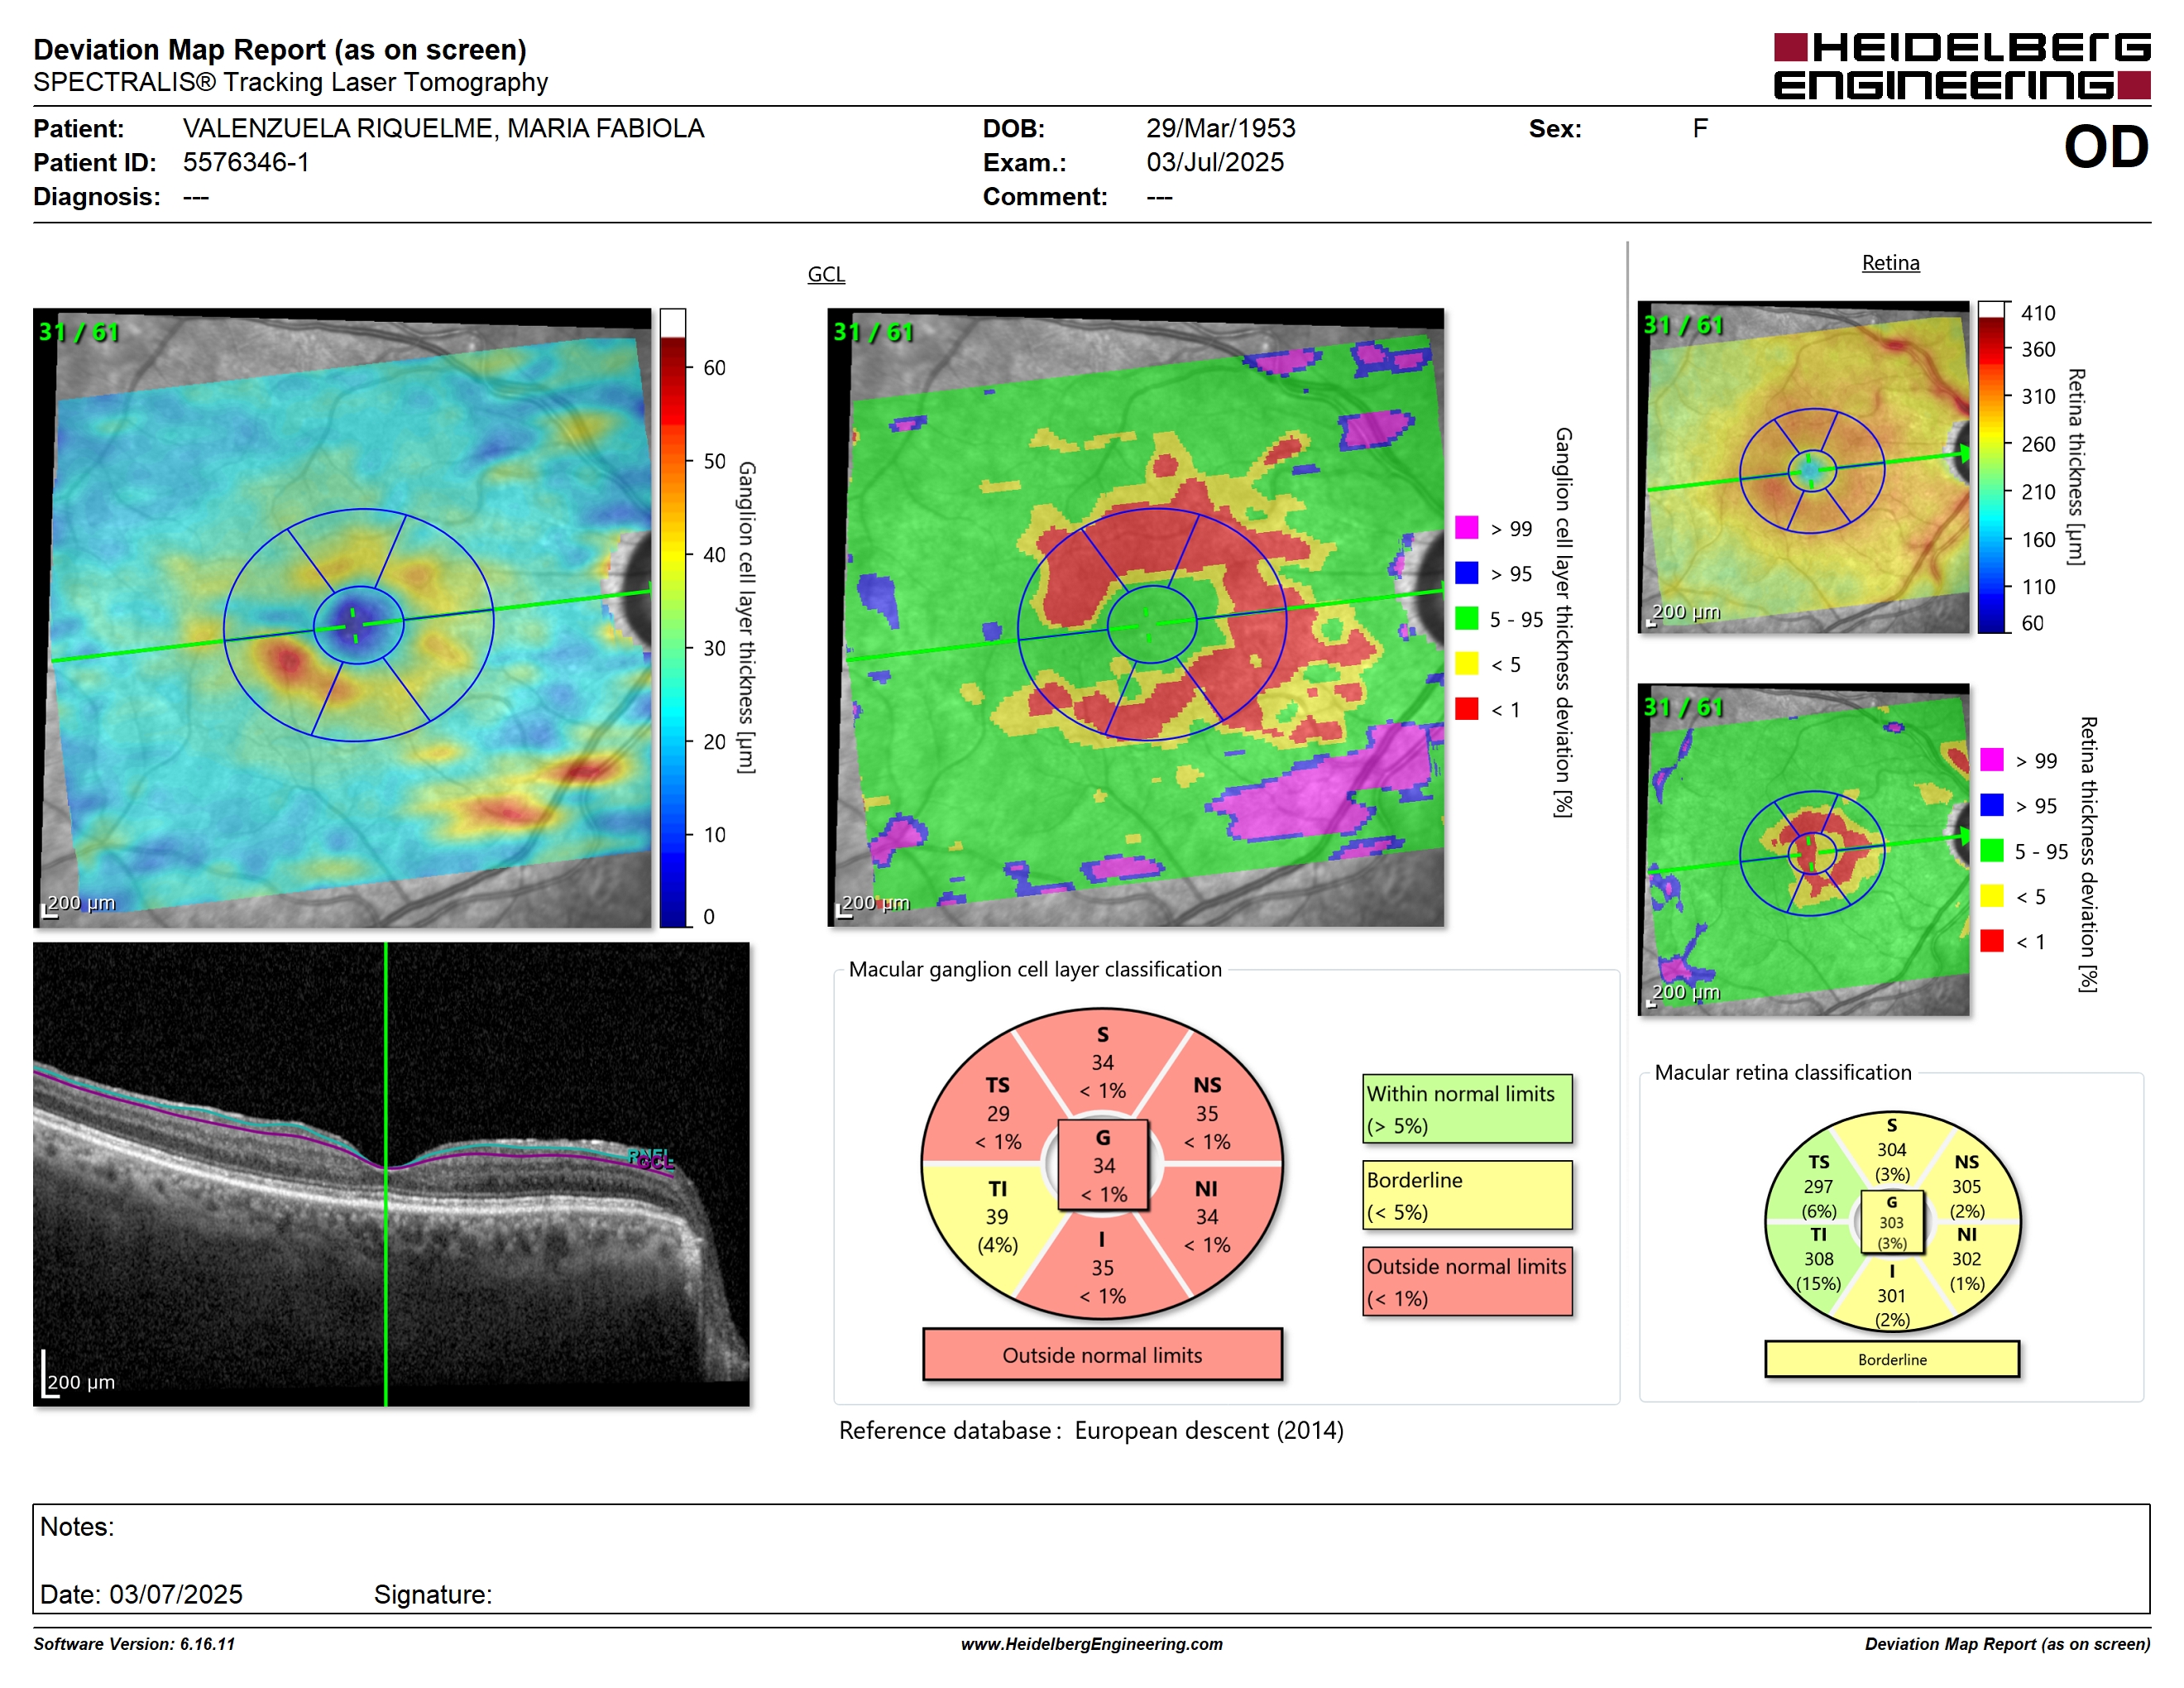Click the retina thickness map thumbnail
Image resolution: width=2184 pixels, height=1688 pixels.
coord(1803,467)
